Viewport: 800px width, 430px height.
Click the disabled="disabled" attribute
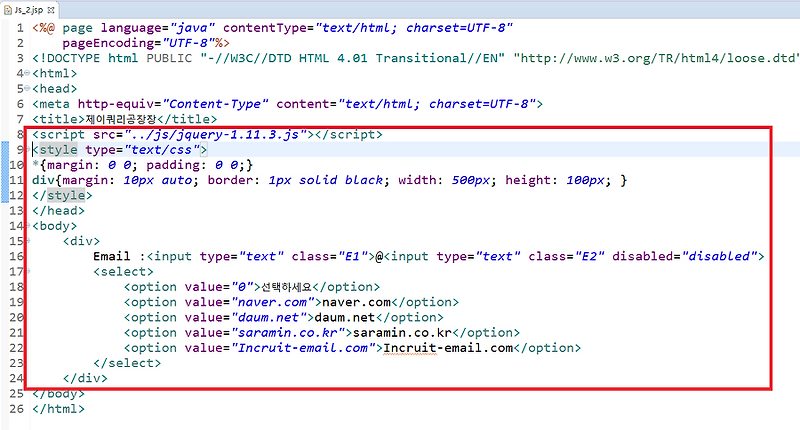[685, 257]
